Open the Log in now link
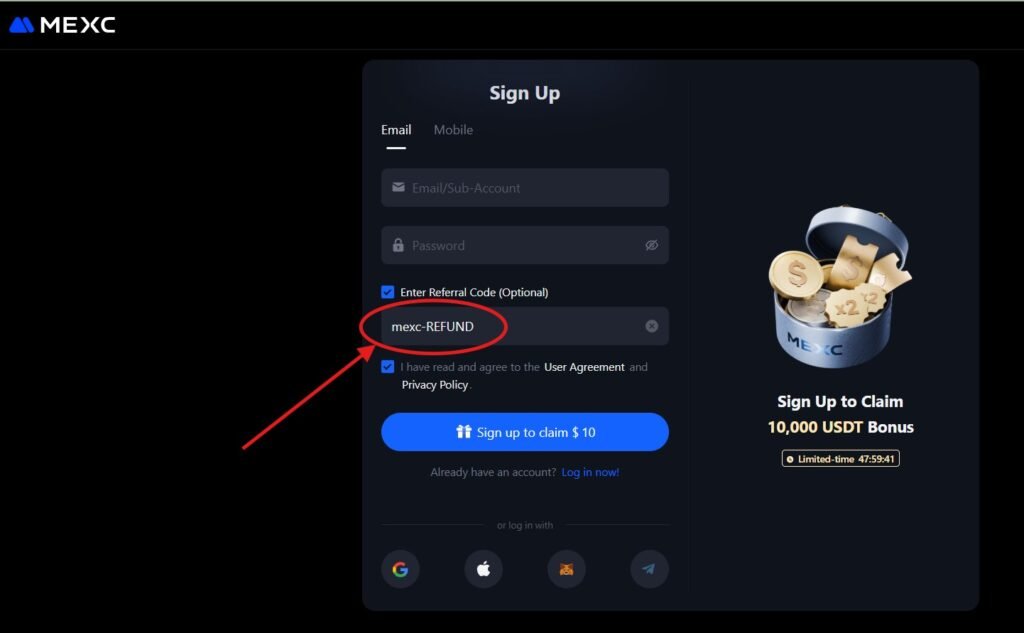Screen dimensions: 1024x633 pos(590,472)
